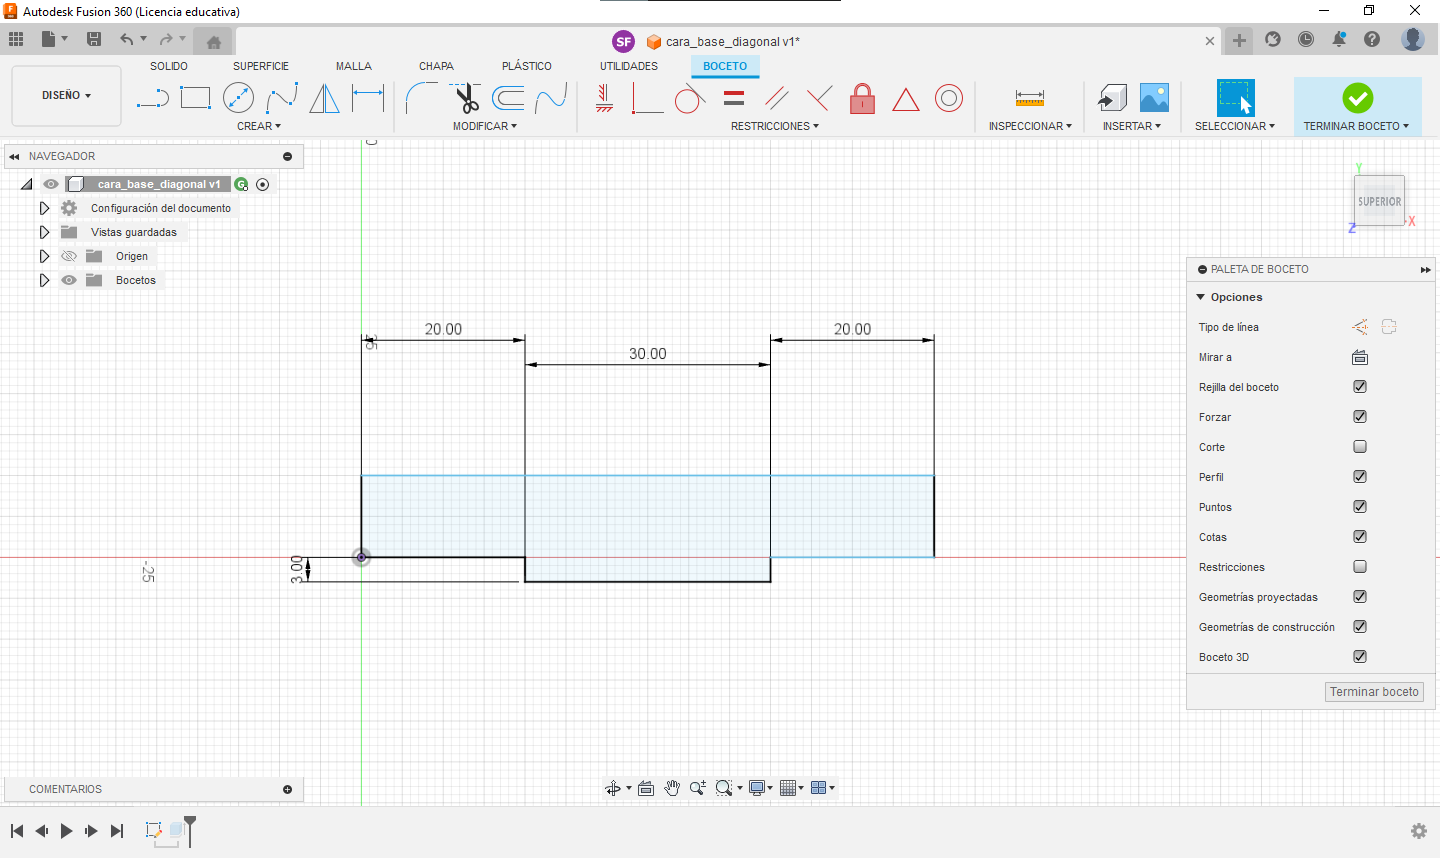Image resolution: width=1440 pixels, height=858 pixels.
Task: Save the document with the floppy icon
Action: pyautogui.click(x=94, y=40)
